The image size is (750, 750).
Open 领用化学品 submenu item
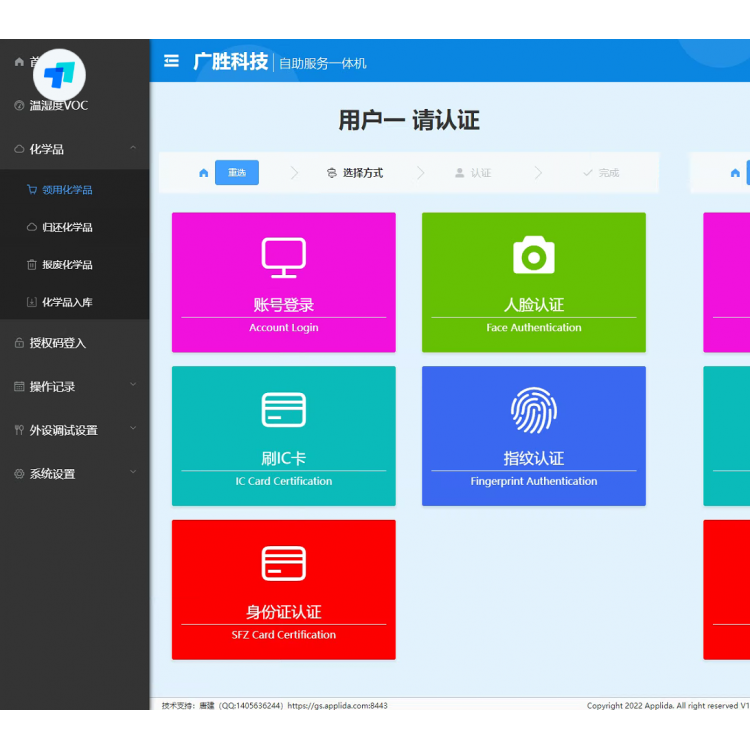coord(67,190)
